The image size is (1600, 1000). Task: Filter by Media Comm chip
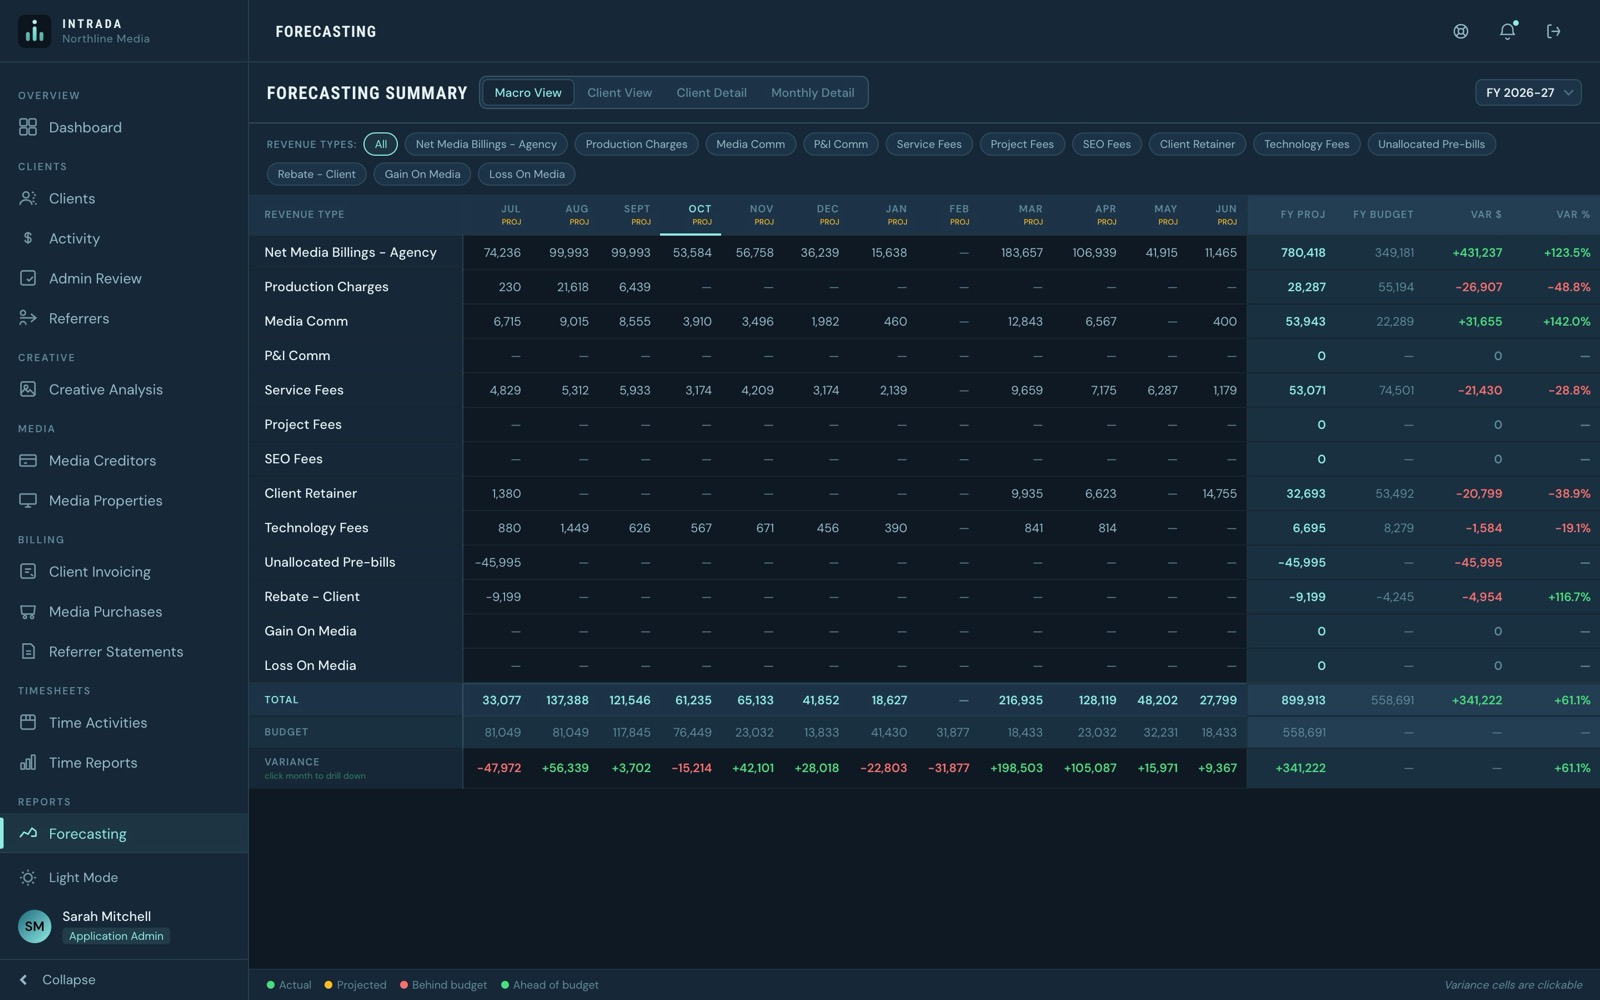tap(750, 144)
